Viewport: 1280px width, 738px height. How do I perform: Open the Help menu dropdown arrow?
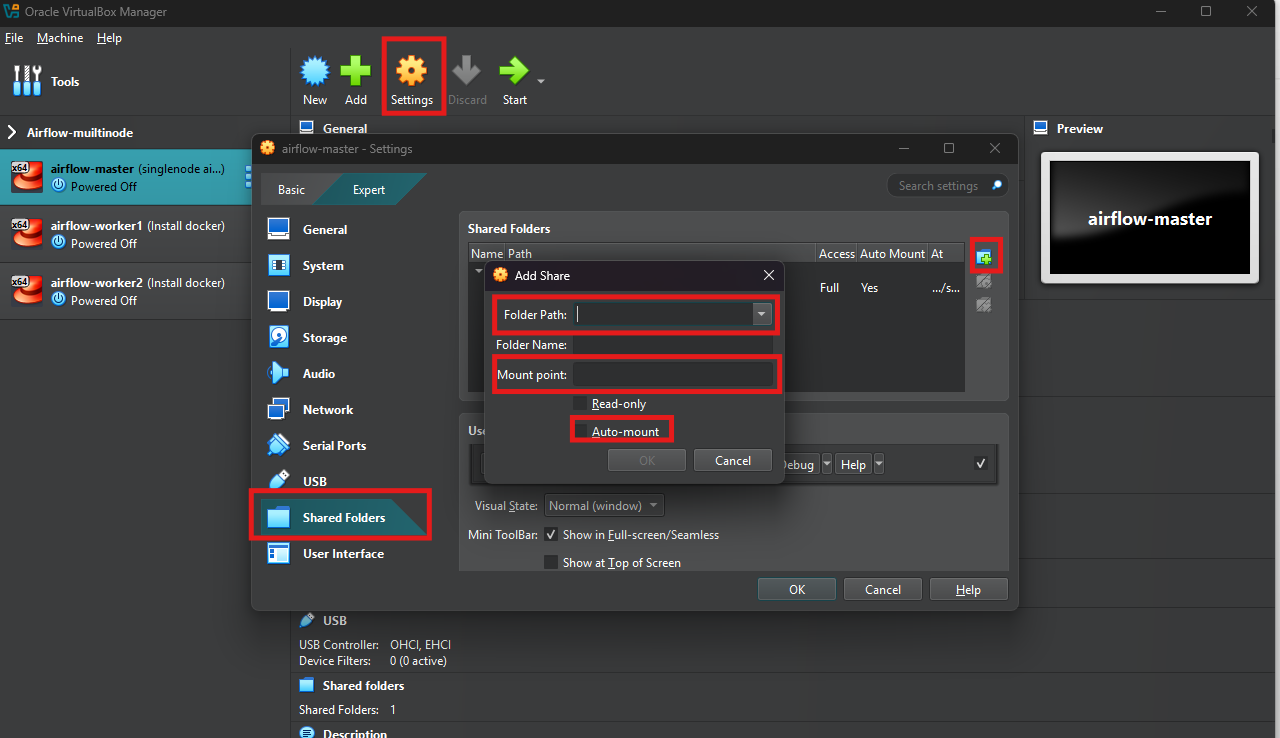tap(879, 464)
